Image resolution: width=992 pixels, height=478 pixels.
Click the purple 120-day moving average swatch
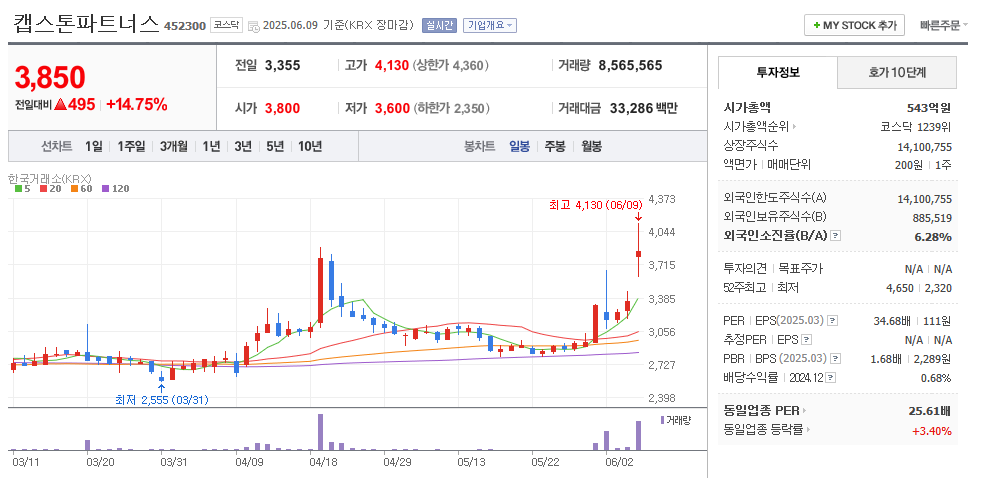106,188
